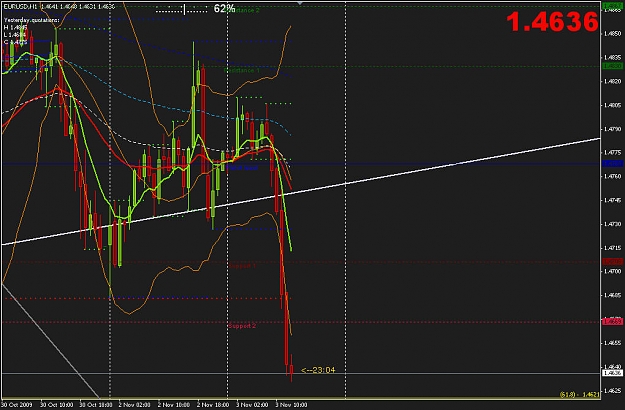Click the large red 1.4636 price display

click(x=552, y=22)
